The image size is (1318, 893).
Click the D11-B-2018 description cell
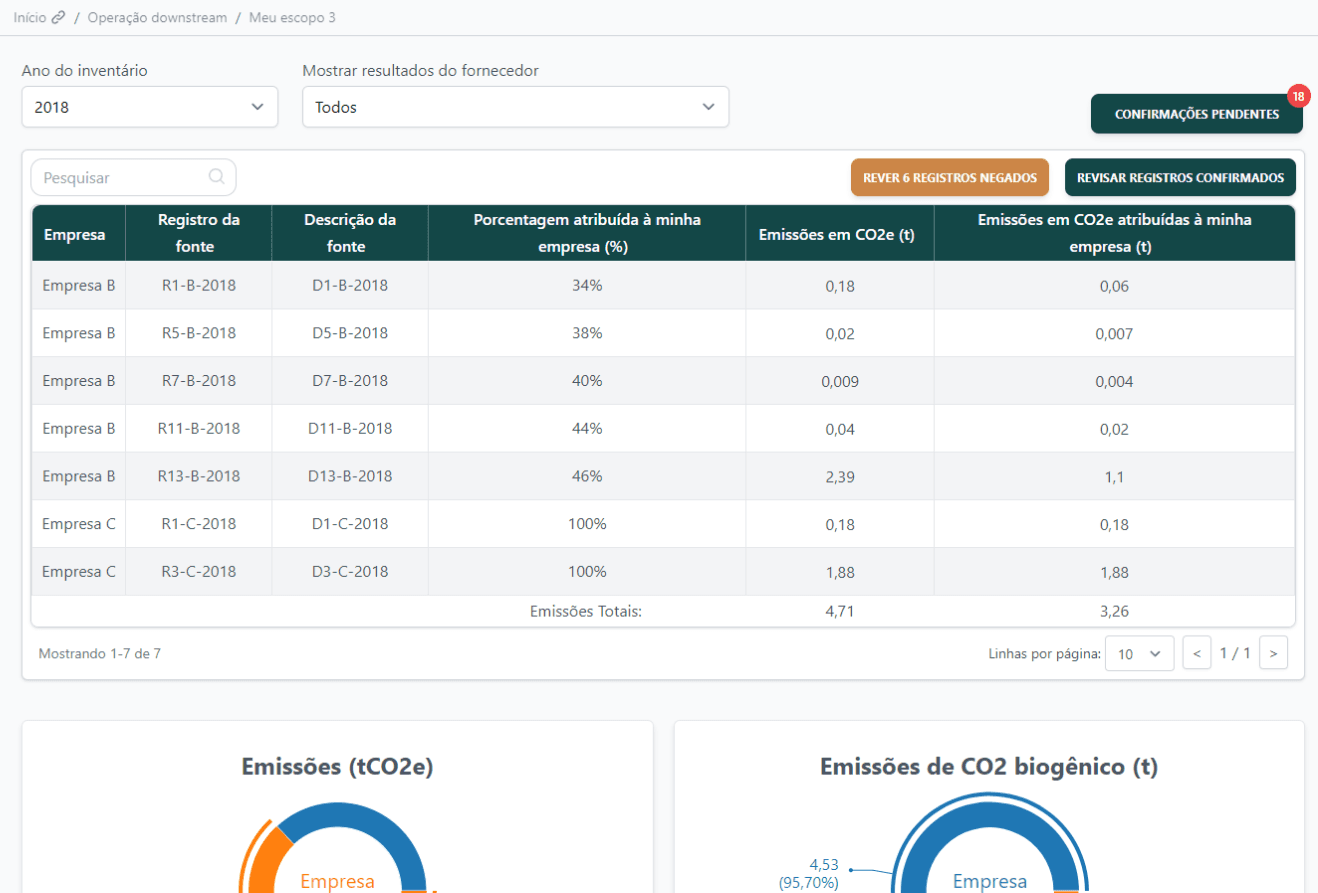click(350, 428)
